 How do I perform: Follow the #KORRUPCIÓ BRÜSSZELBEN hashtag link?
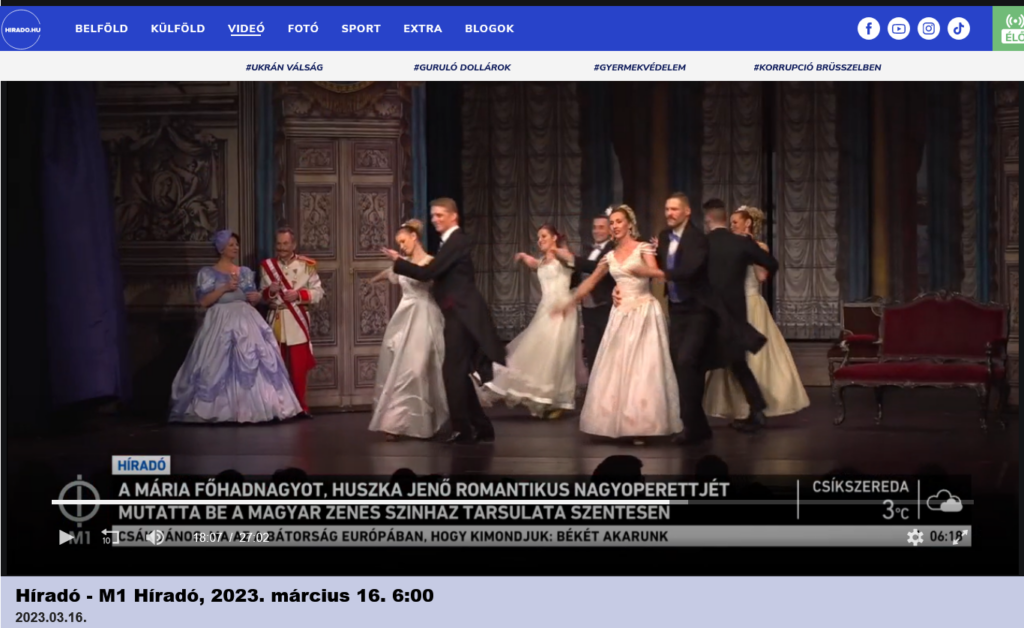tap(817, 67)
